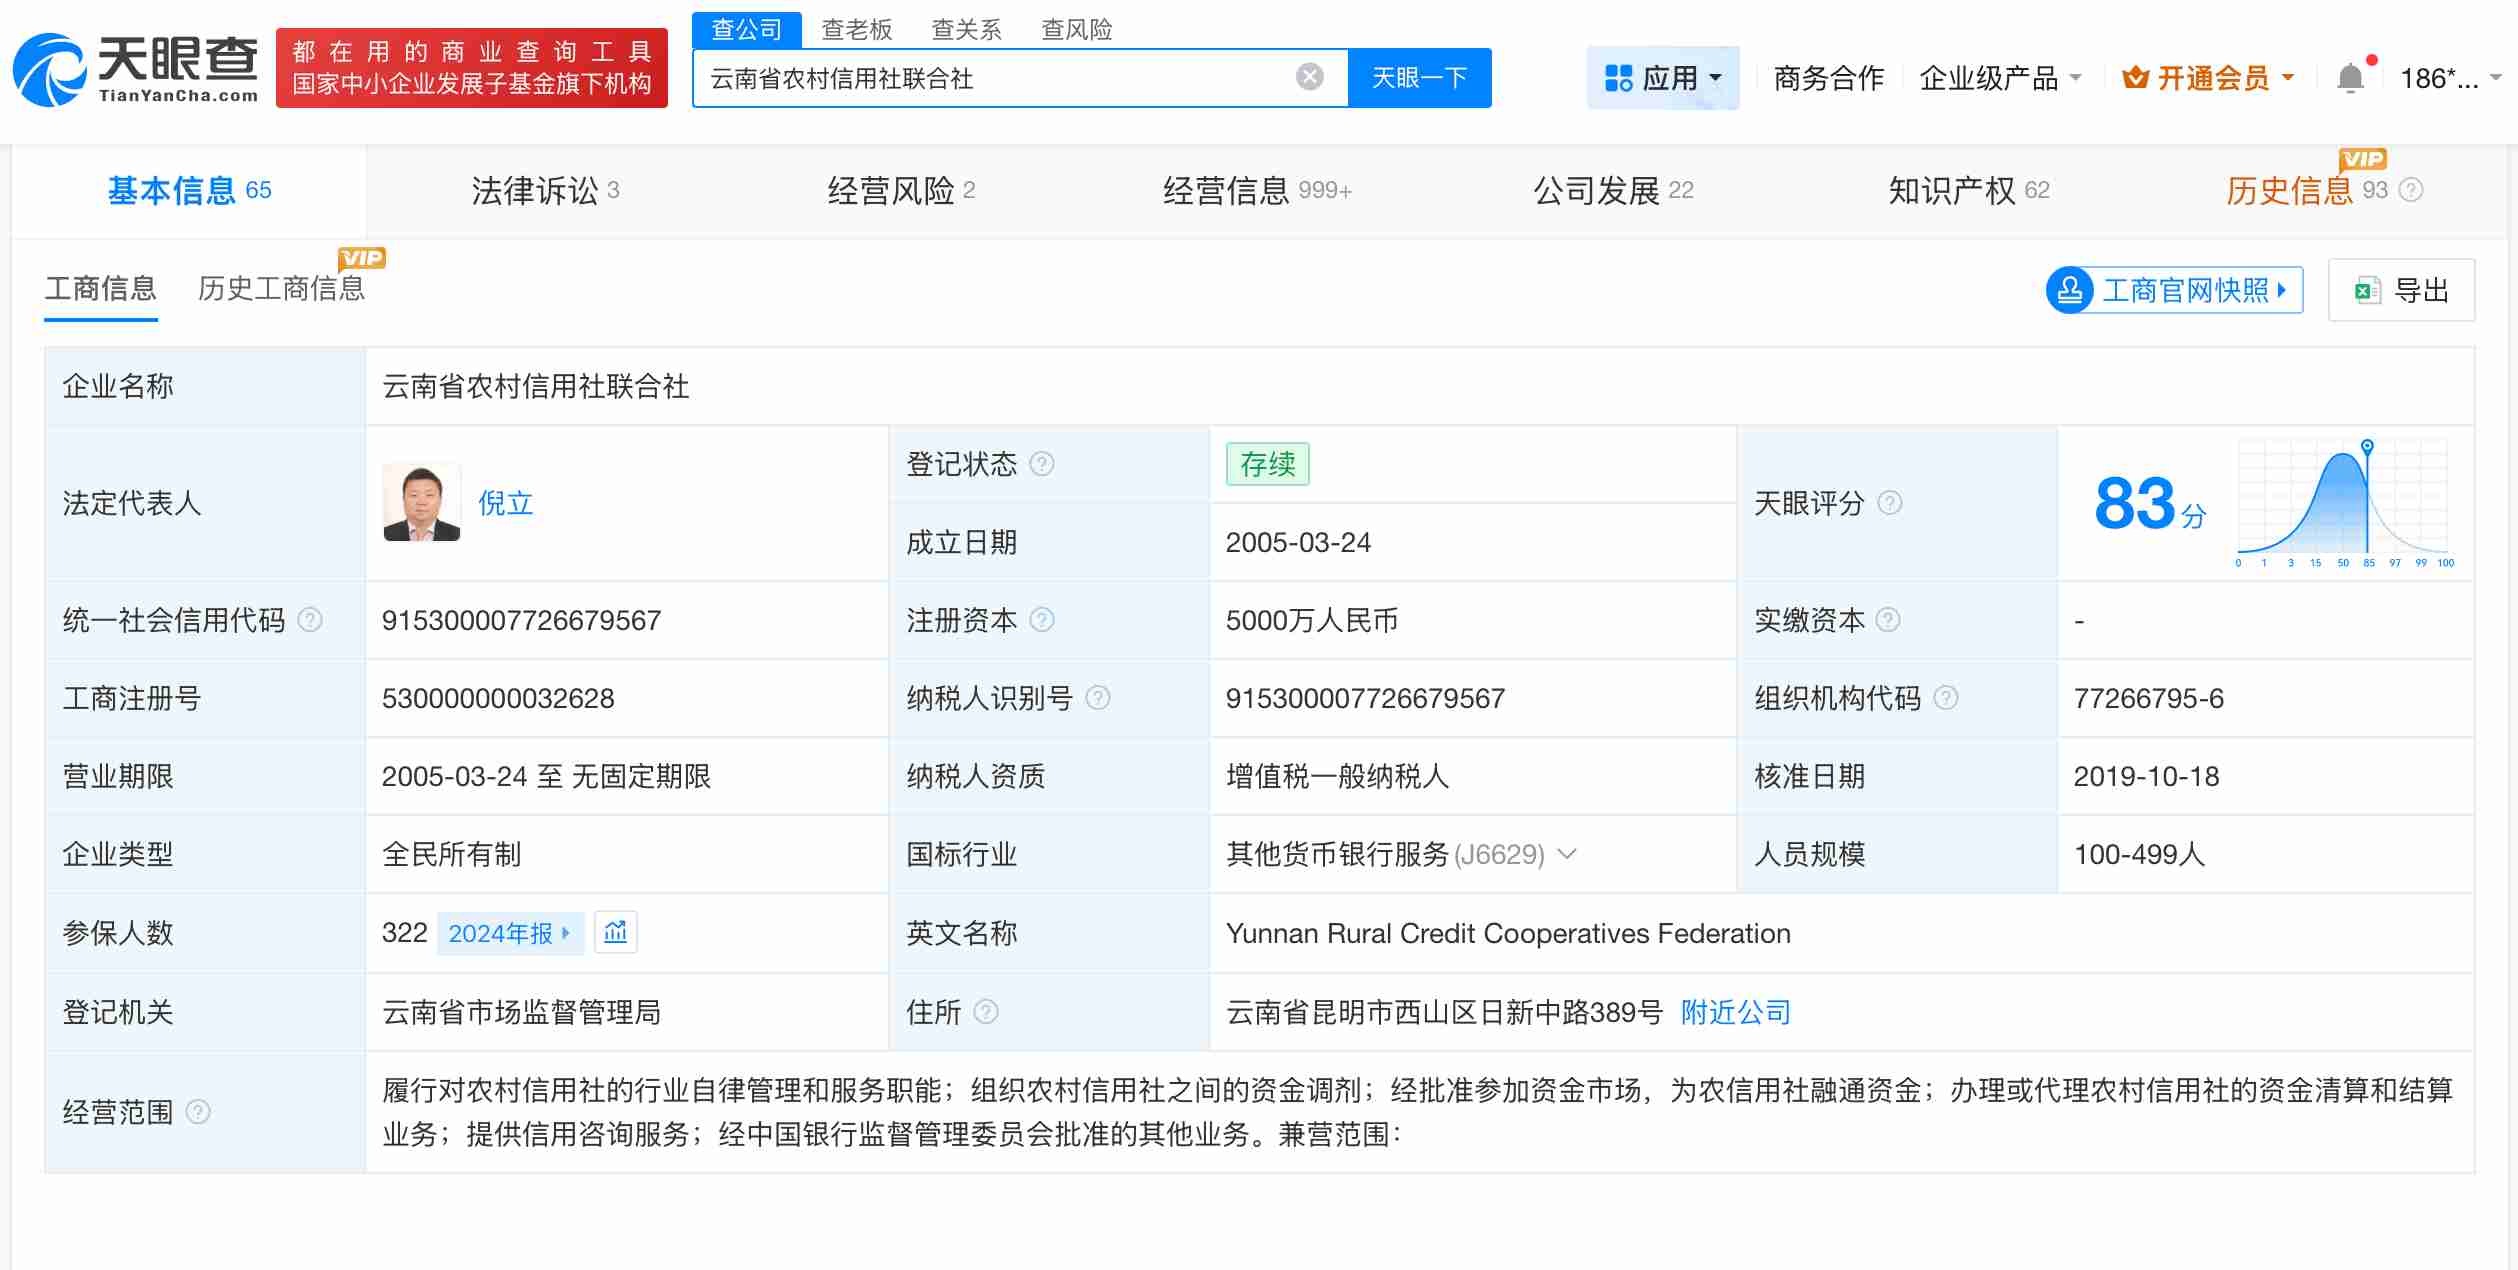Open the 附近公司 link
This screenshot has height=1270, width=2518.
(1735, 1012)
